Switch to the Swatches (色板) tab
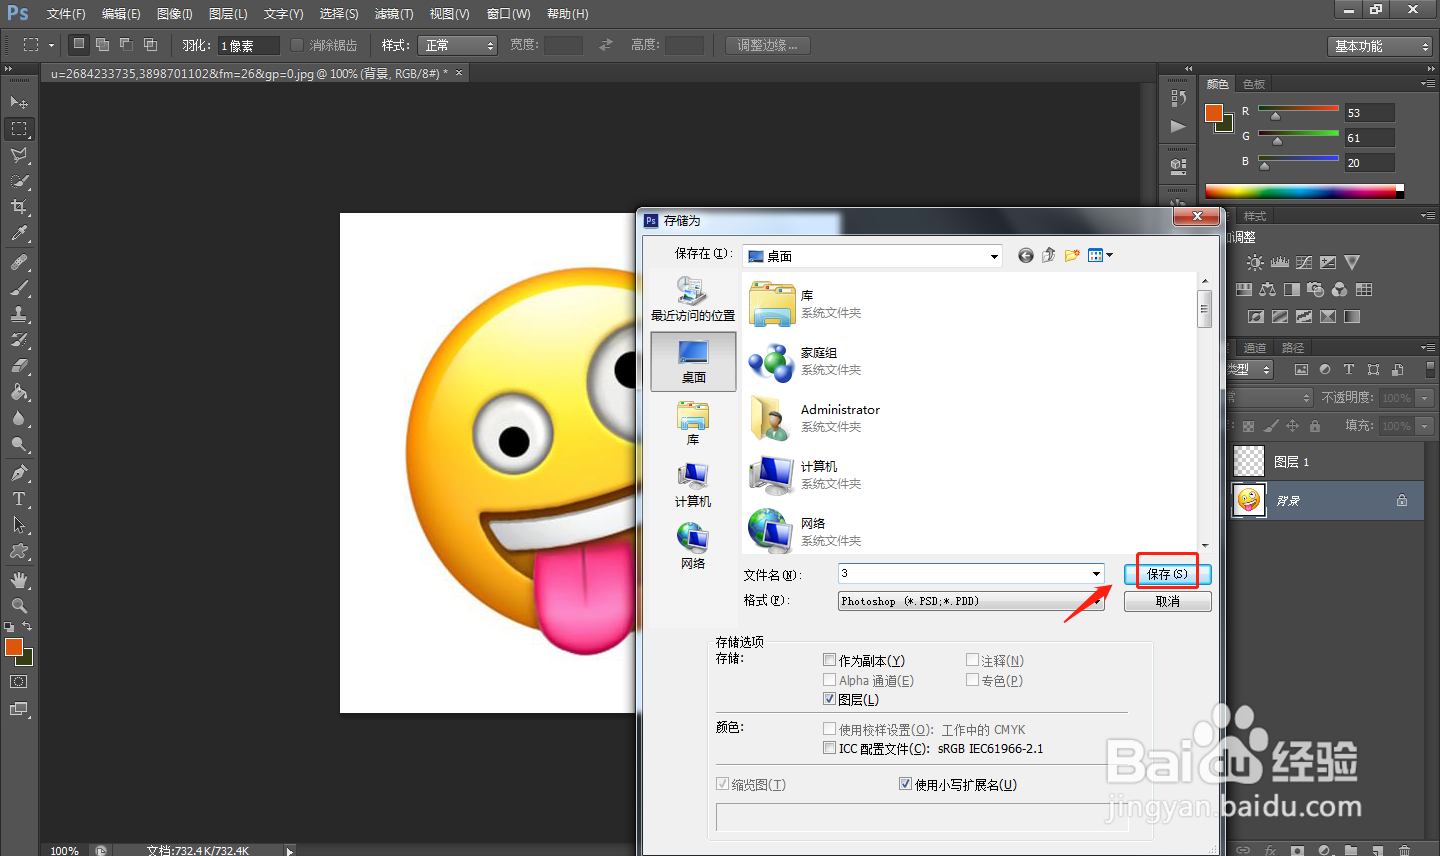This screenshot has height=856, width=1440. point(1254,84)
